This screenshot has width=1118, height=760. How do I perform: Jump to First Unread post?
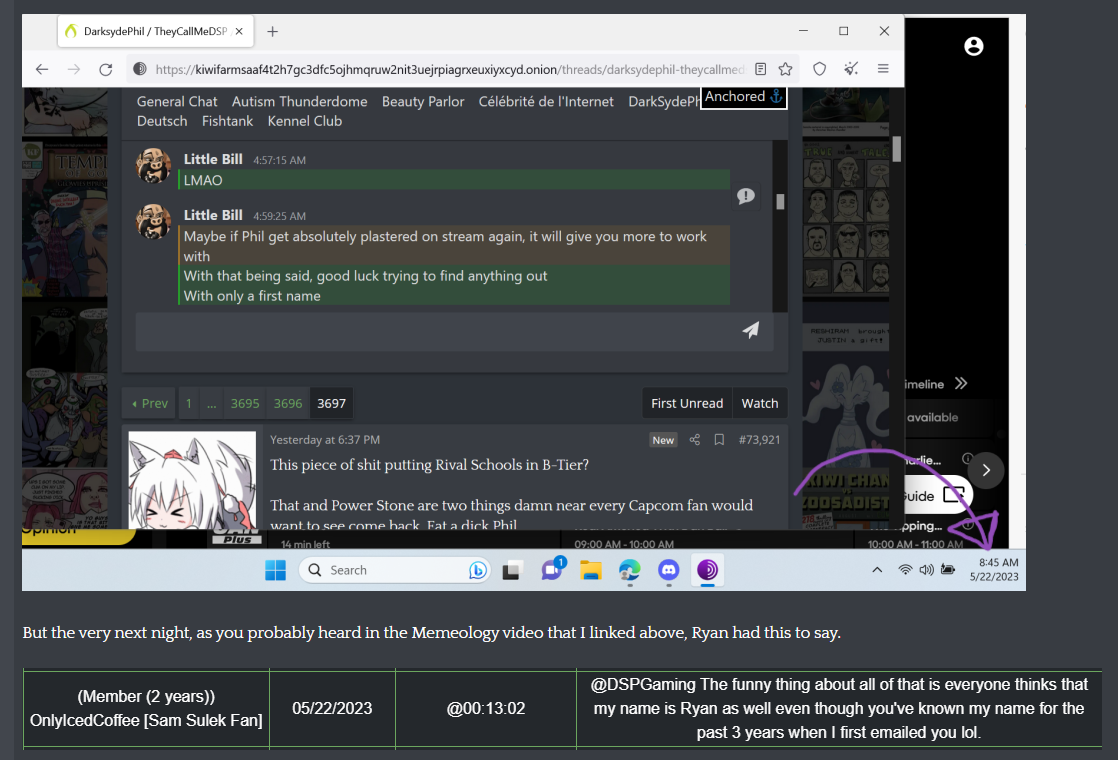[x=686, y=403]
